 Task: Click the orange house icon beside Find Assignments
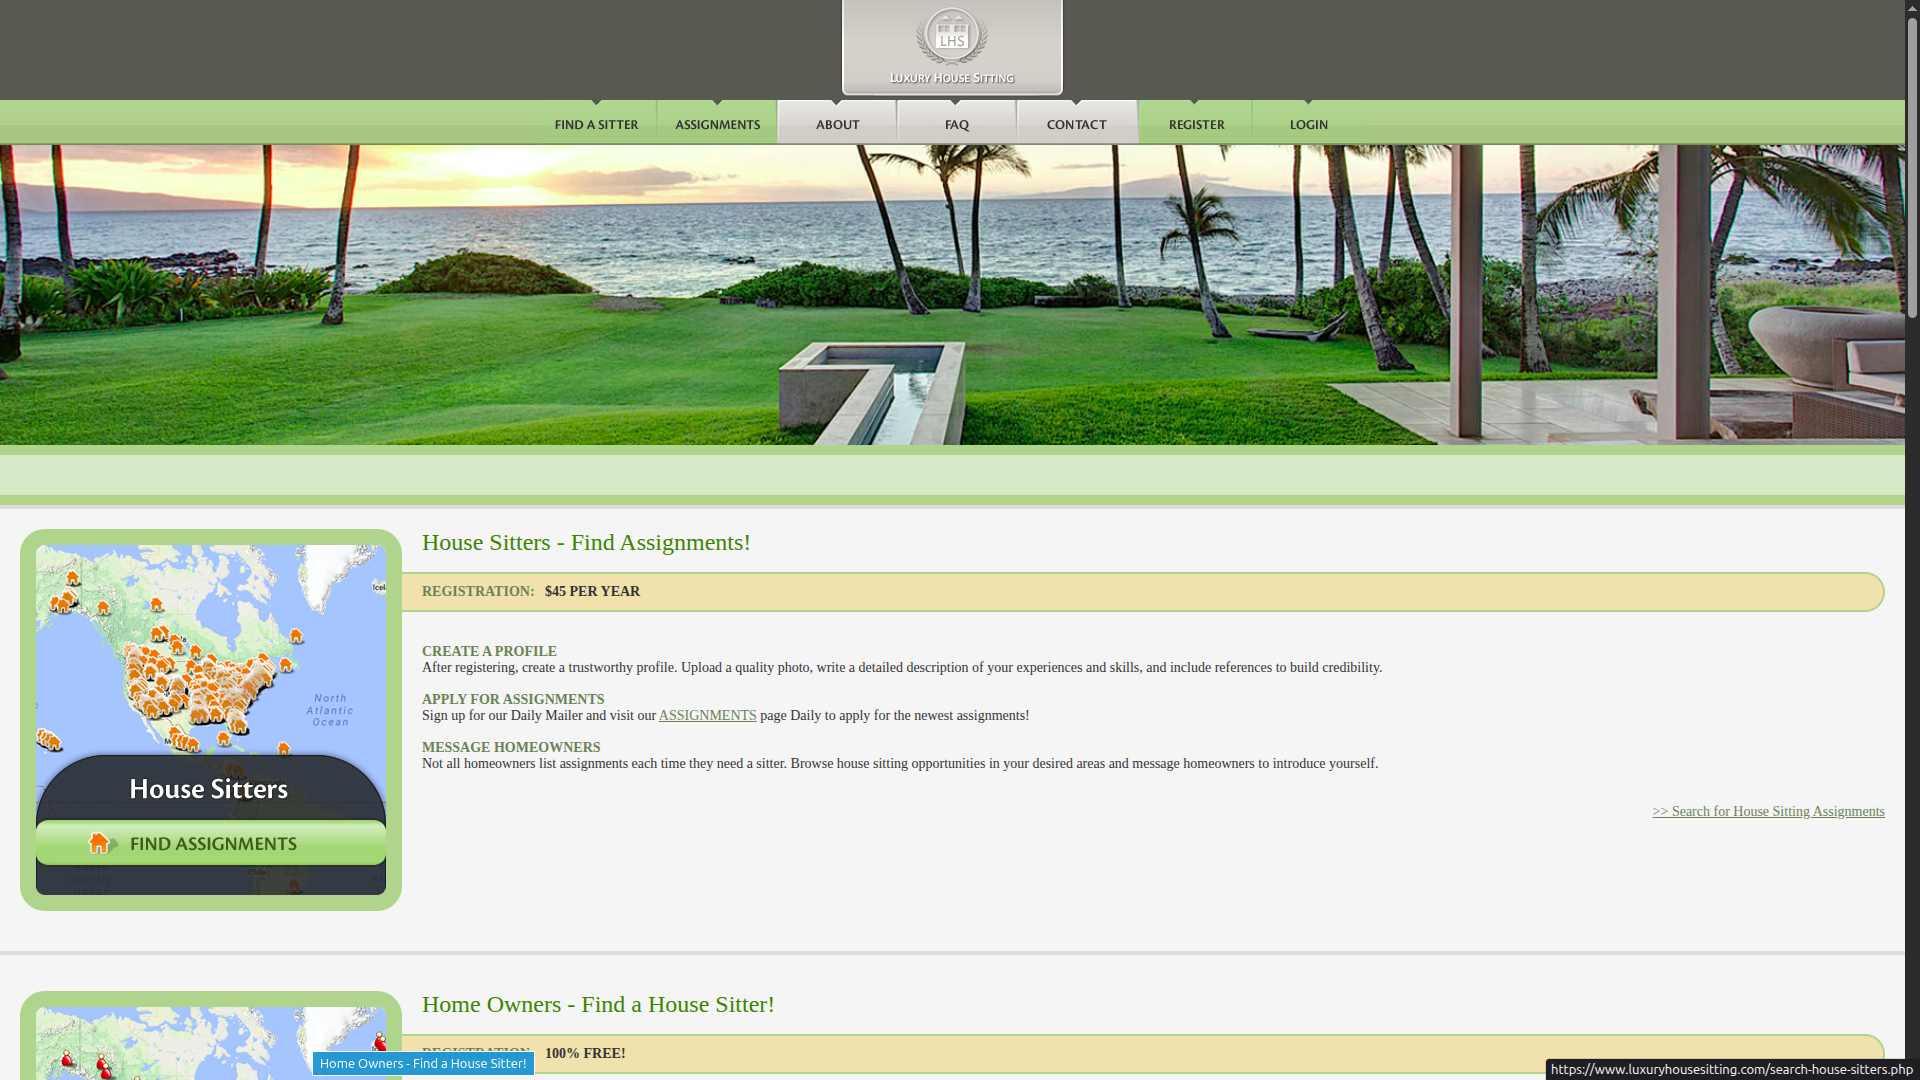pos(99,843)
